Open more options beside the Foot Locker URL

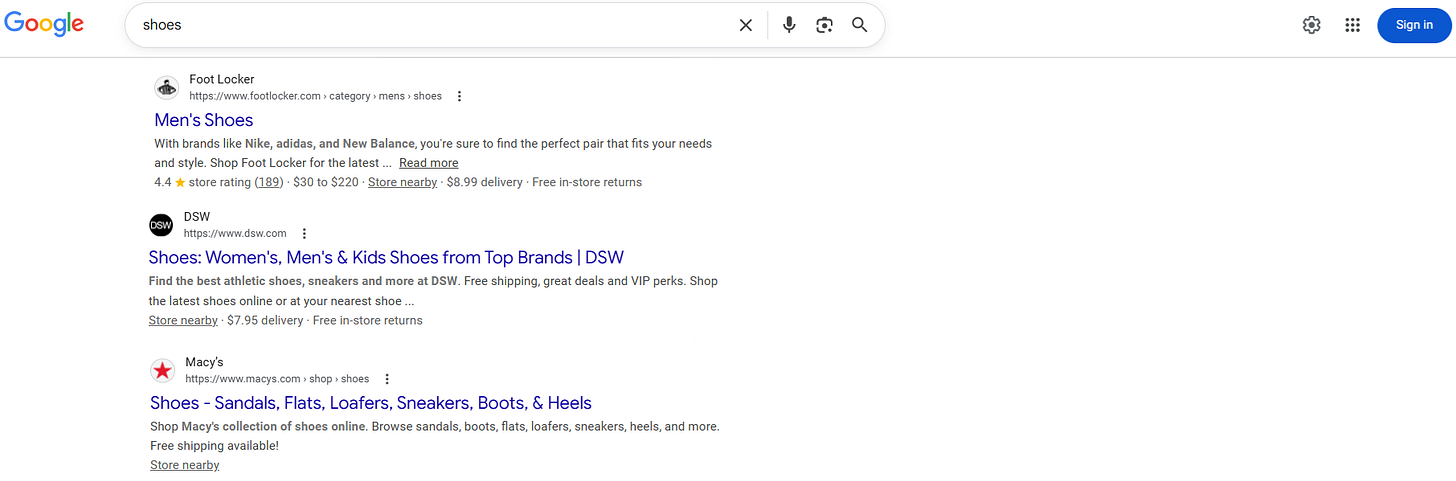(x=459, y=96)
